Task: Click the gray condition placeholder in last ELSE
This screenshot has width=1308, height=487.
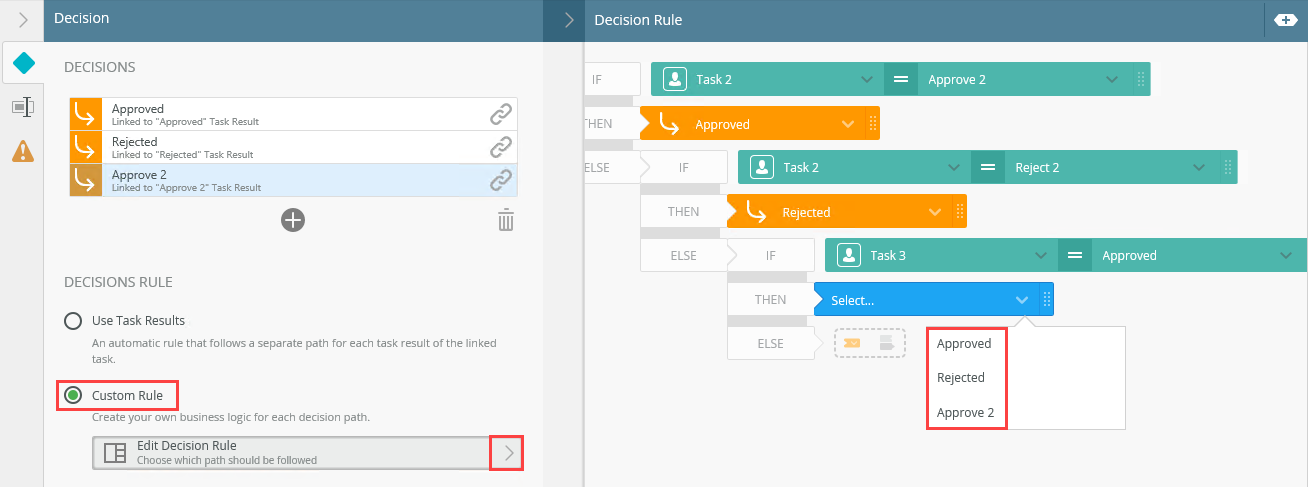Action: tap(886, 343)
